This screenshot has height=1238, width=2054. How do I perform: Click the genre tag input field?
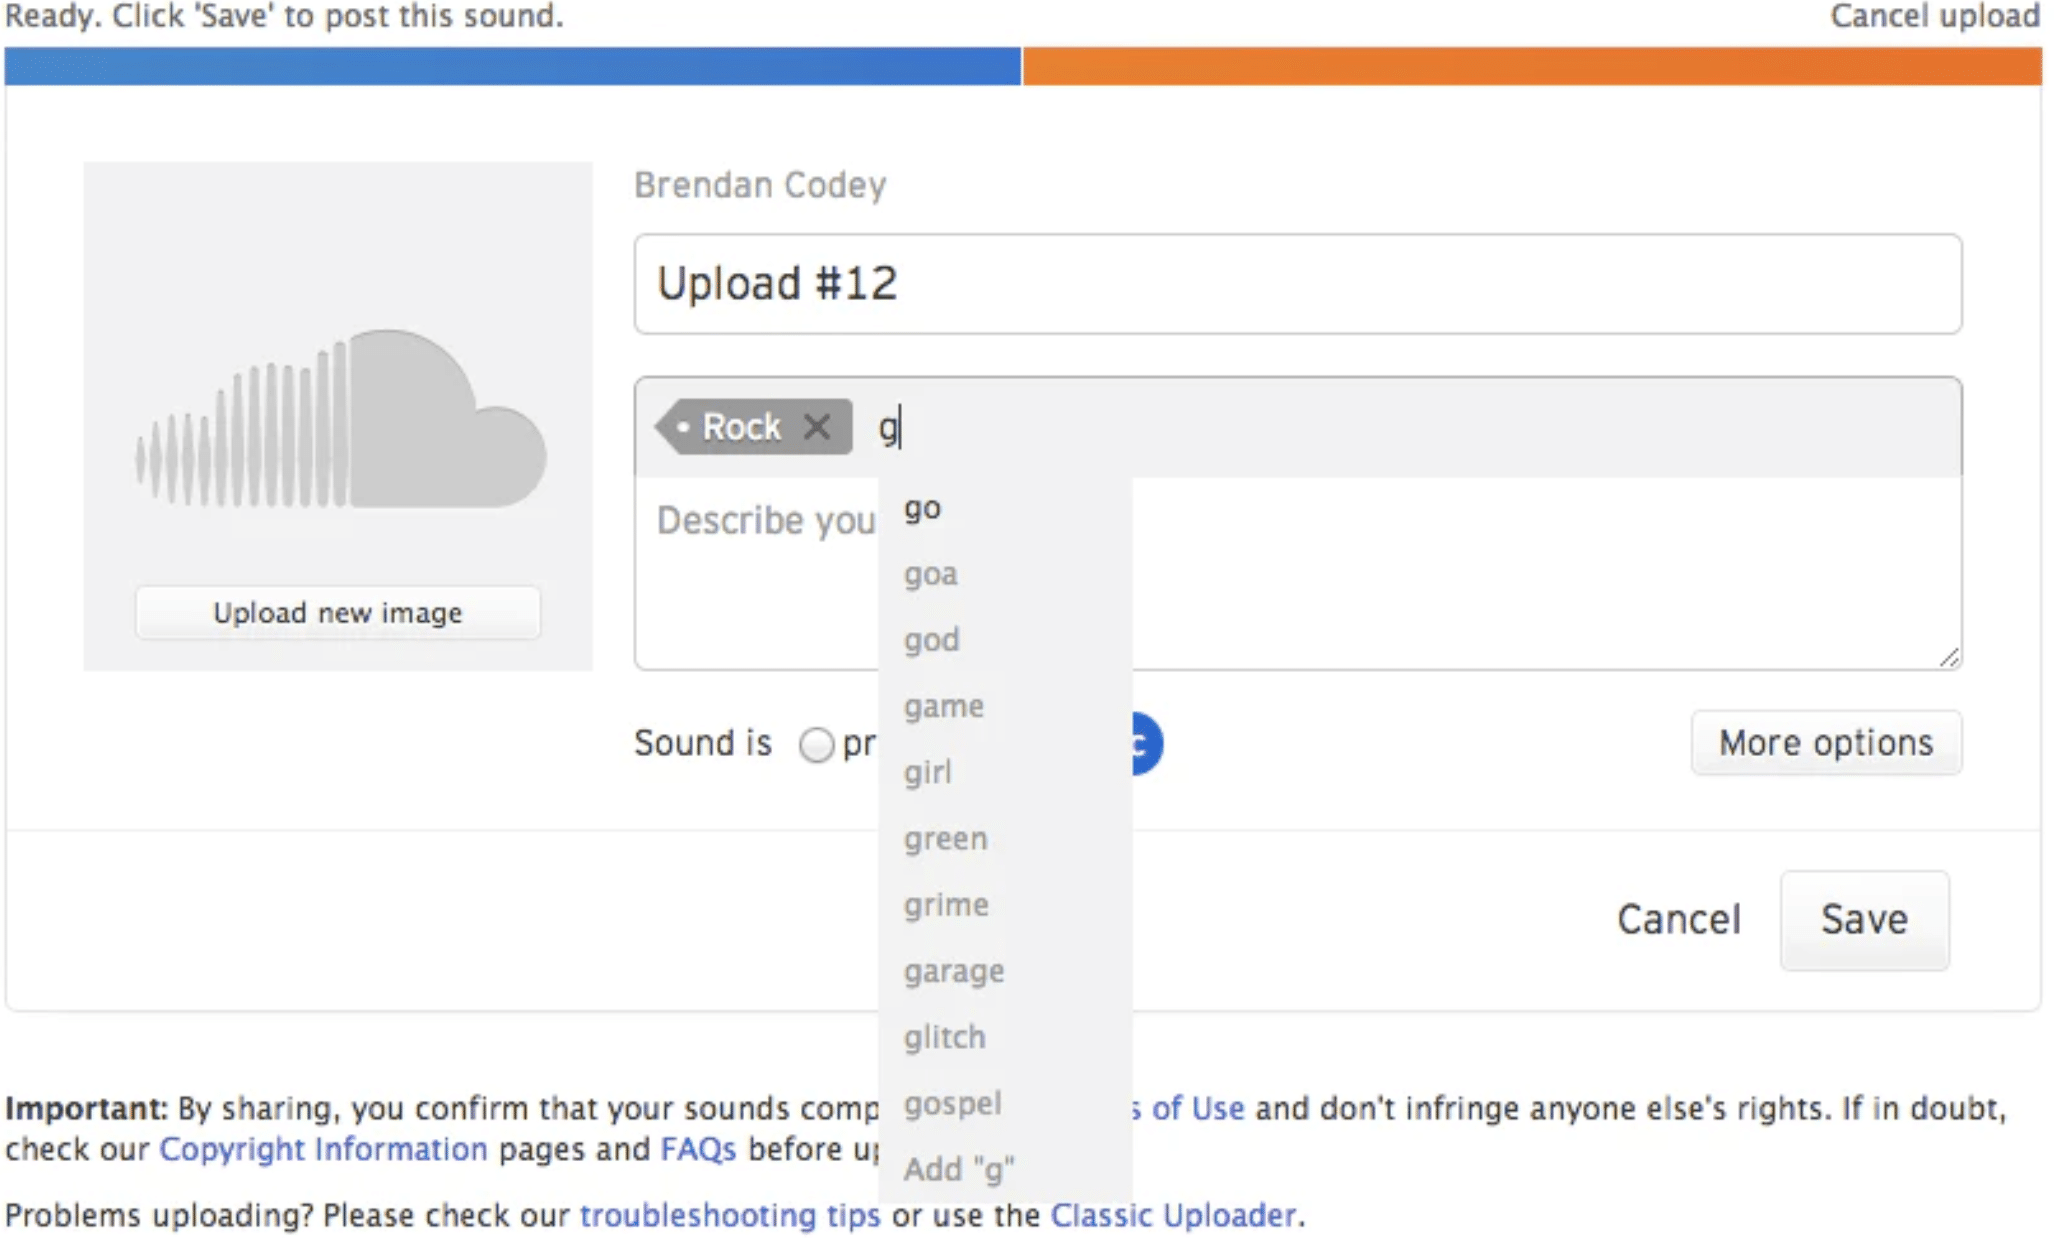893,424
